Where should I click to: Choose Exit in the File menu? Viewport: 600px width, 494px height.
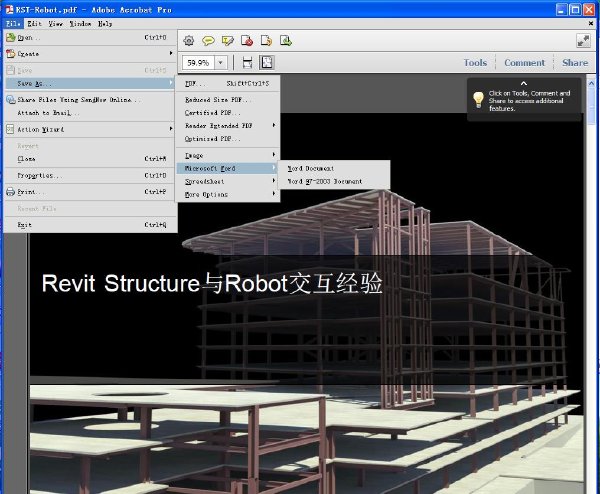point(90,225)
